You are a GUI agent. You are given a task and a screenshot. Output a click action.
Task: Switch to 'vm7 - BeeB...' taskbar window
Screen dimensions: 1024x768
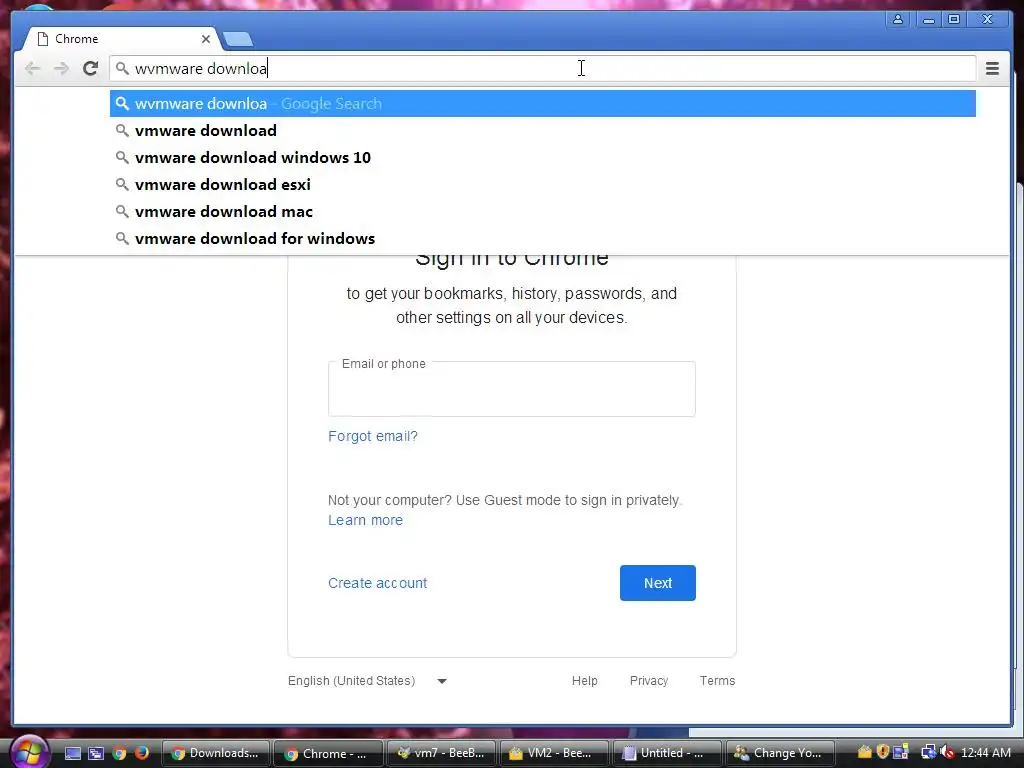[441, 753]
